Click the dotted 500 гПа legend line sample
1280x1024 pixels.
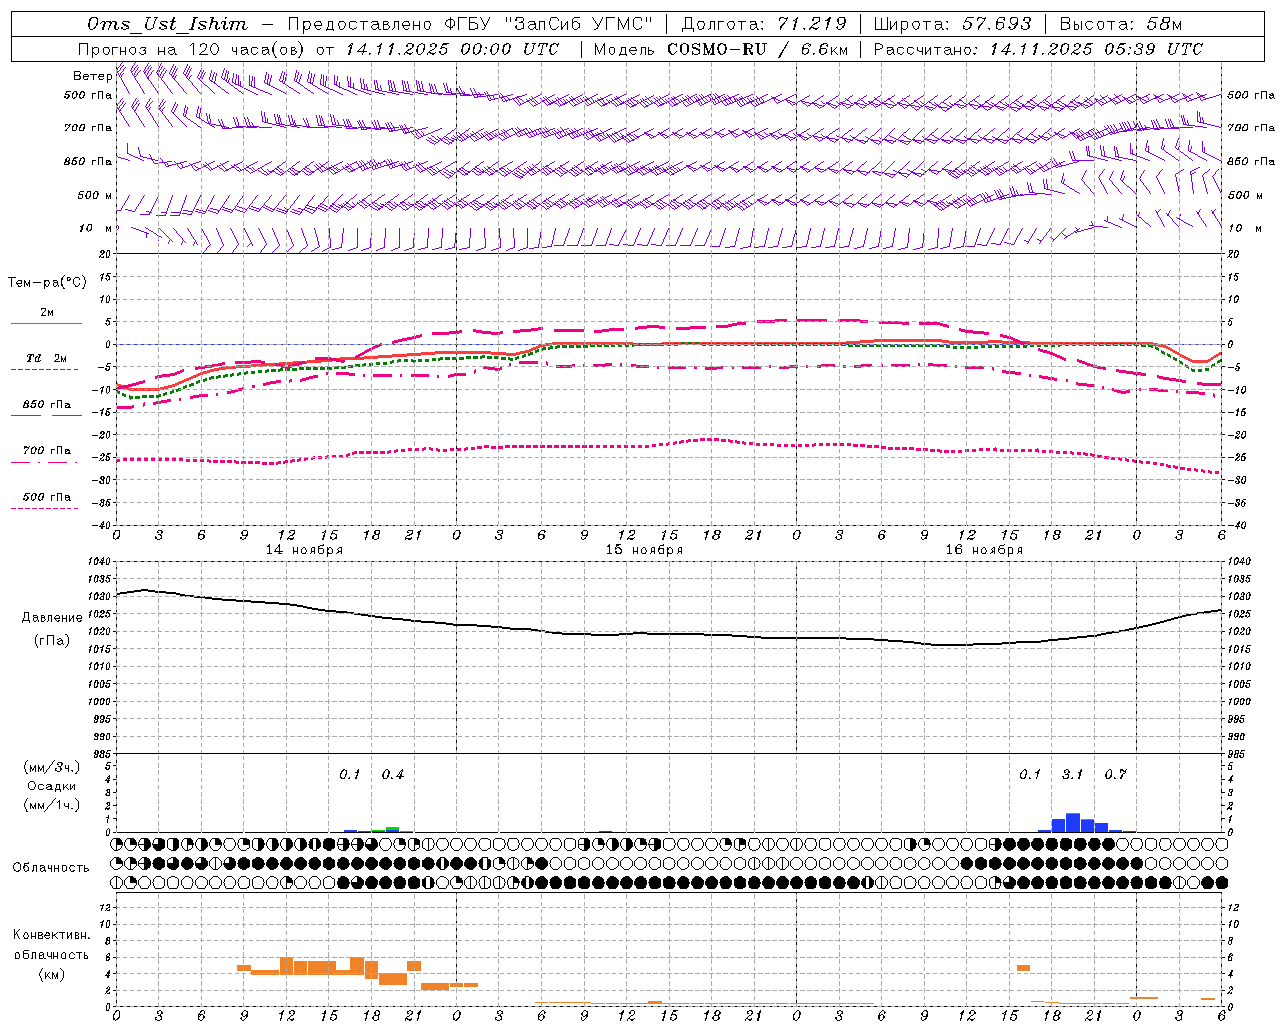pyautogui.click(x=45, y=509)
